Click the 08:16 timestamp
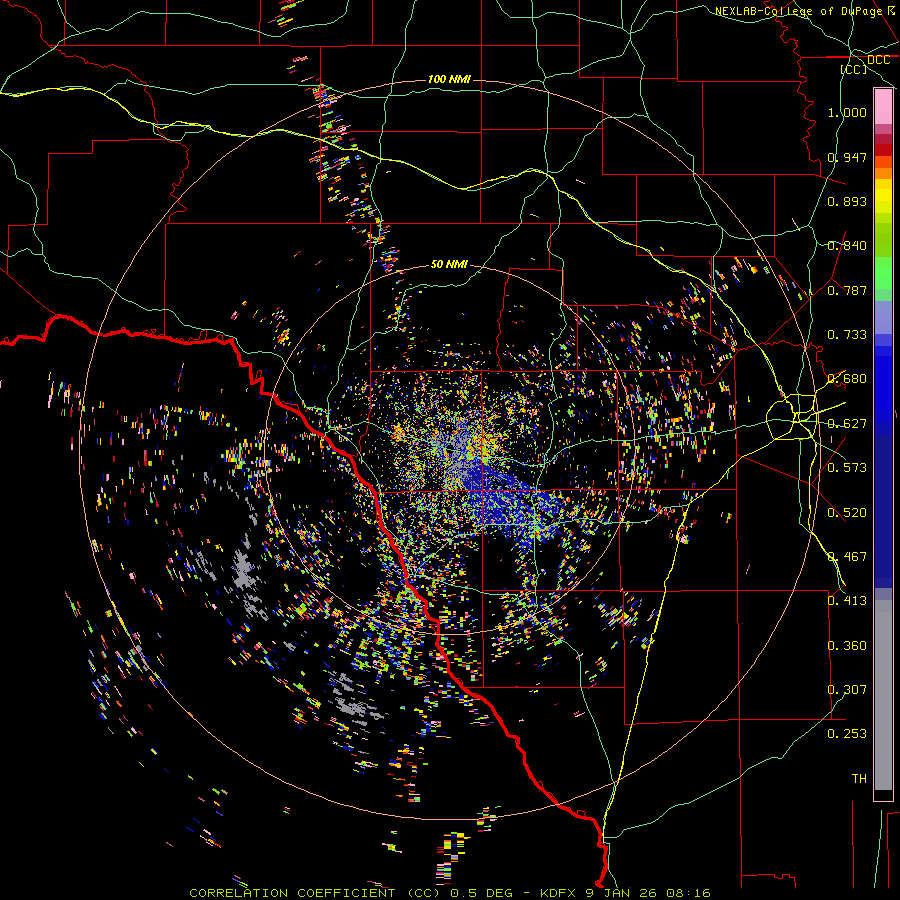This screenshot has width=900, height=900. click(x=688, y=893)
